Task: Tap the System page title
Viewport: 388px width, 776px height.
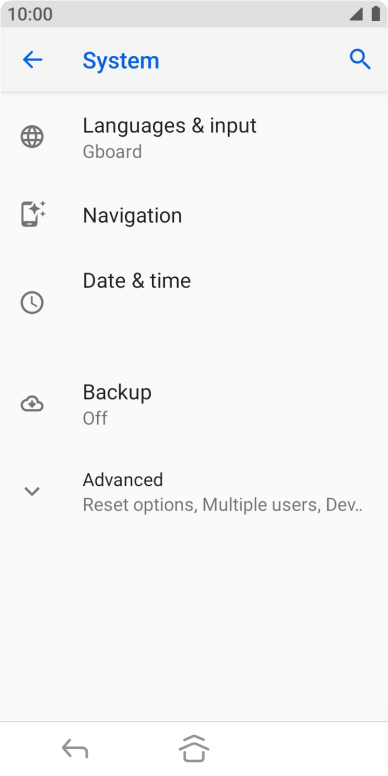Action: point(121,60)
